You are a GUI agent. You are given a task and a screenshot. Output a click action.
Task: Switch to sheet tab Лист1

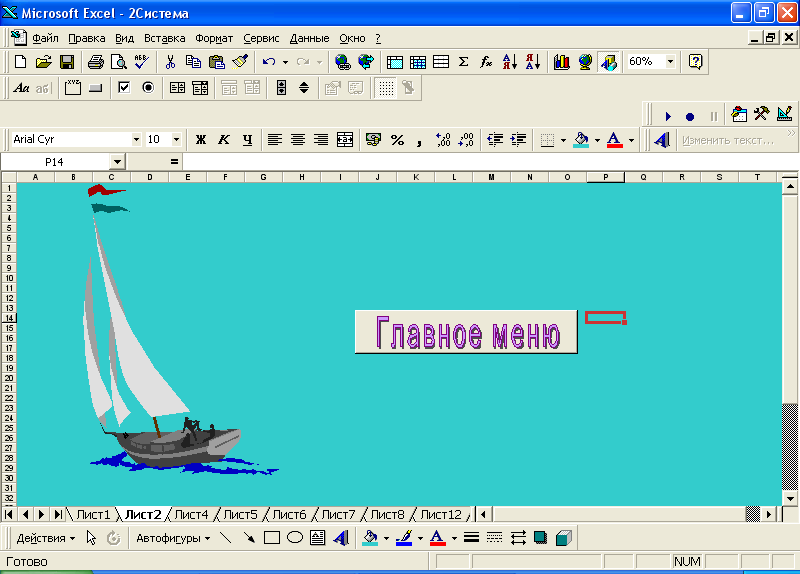[93, 514]
